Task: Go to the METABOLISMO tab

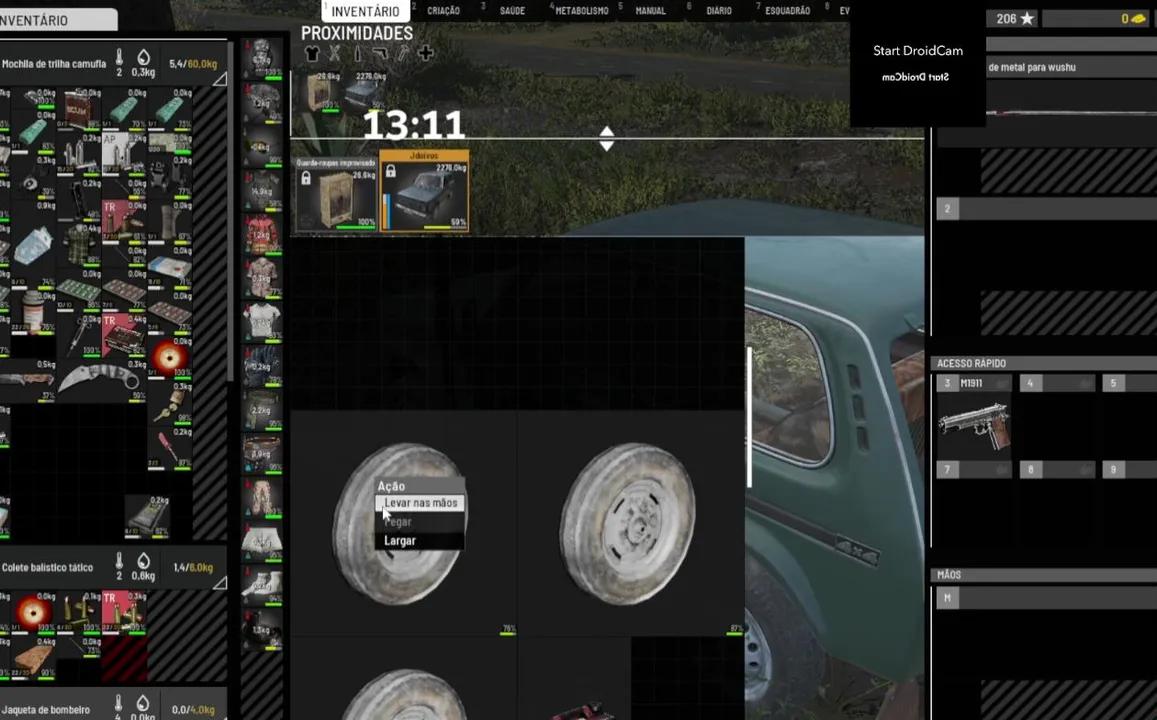Action: click(x=581, y=10)
